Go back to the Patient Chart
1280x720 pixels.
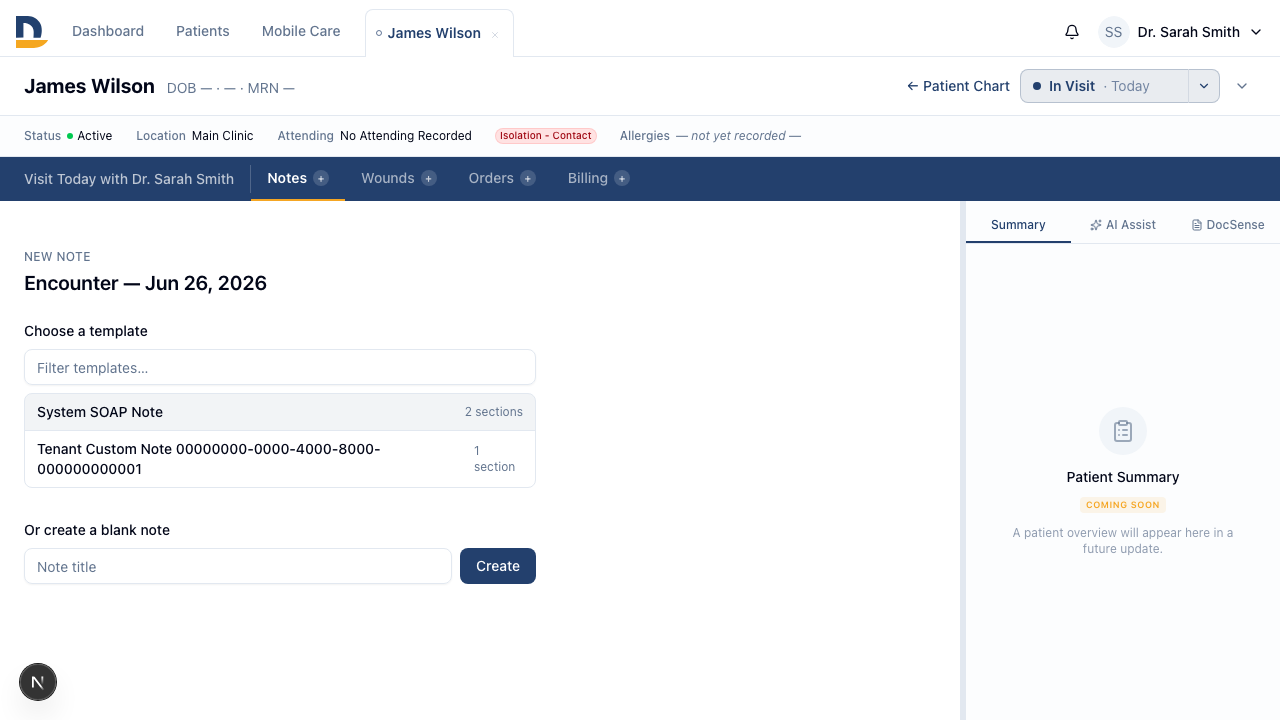coord(958,86)
